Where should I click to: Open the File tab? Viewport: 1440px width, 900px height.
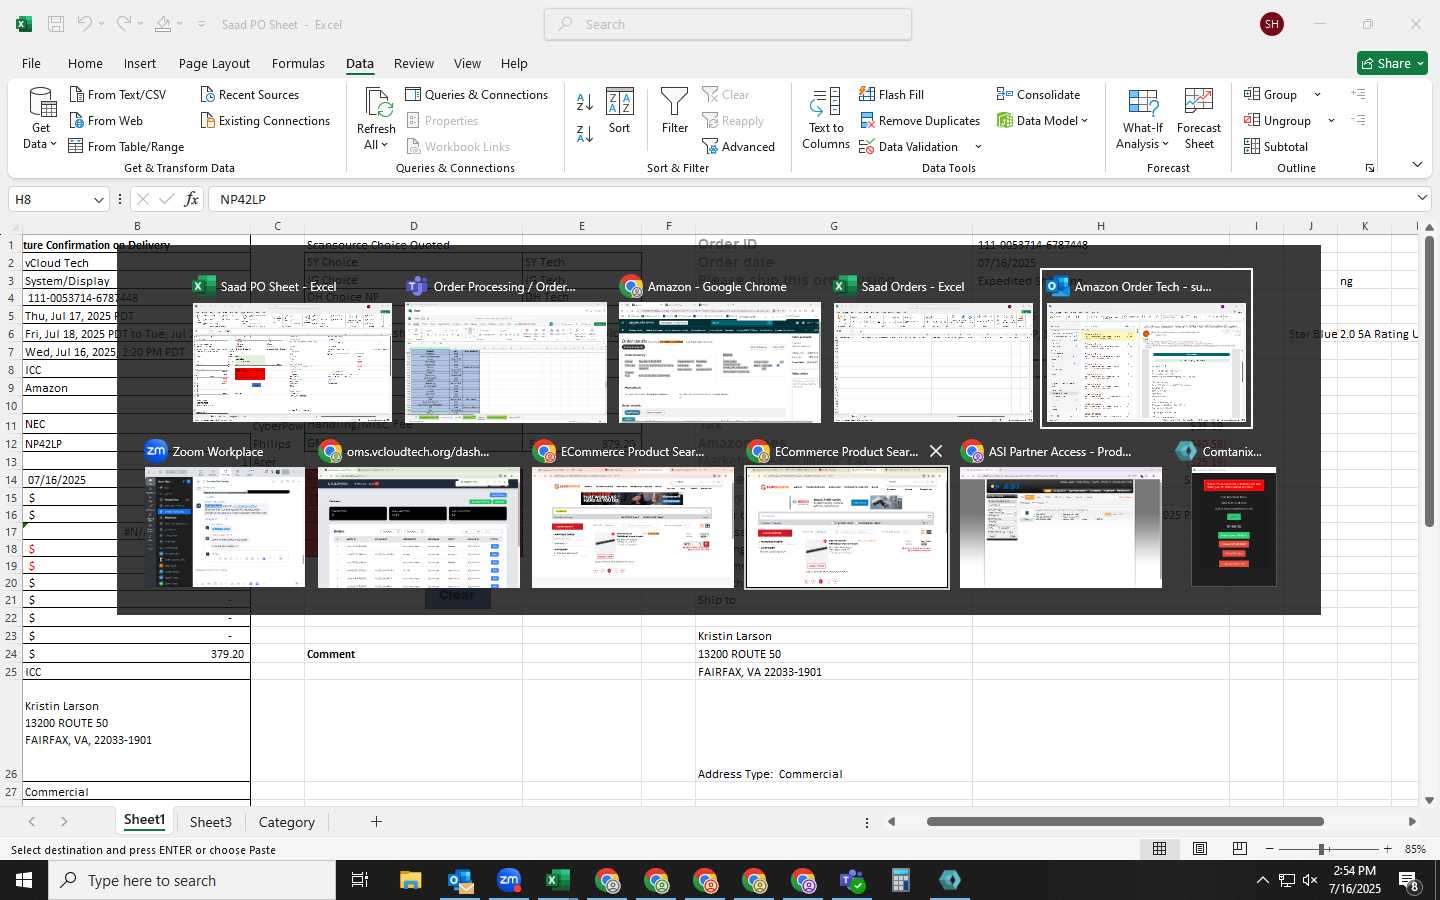pos(31,63)
